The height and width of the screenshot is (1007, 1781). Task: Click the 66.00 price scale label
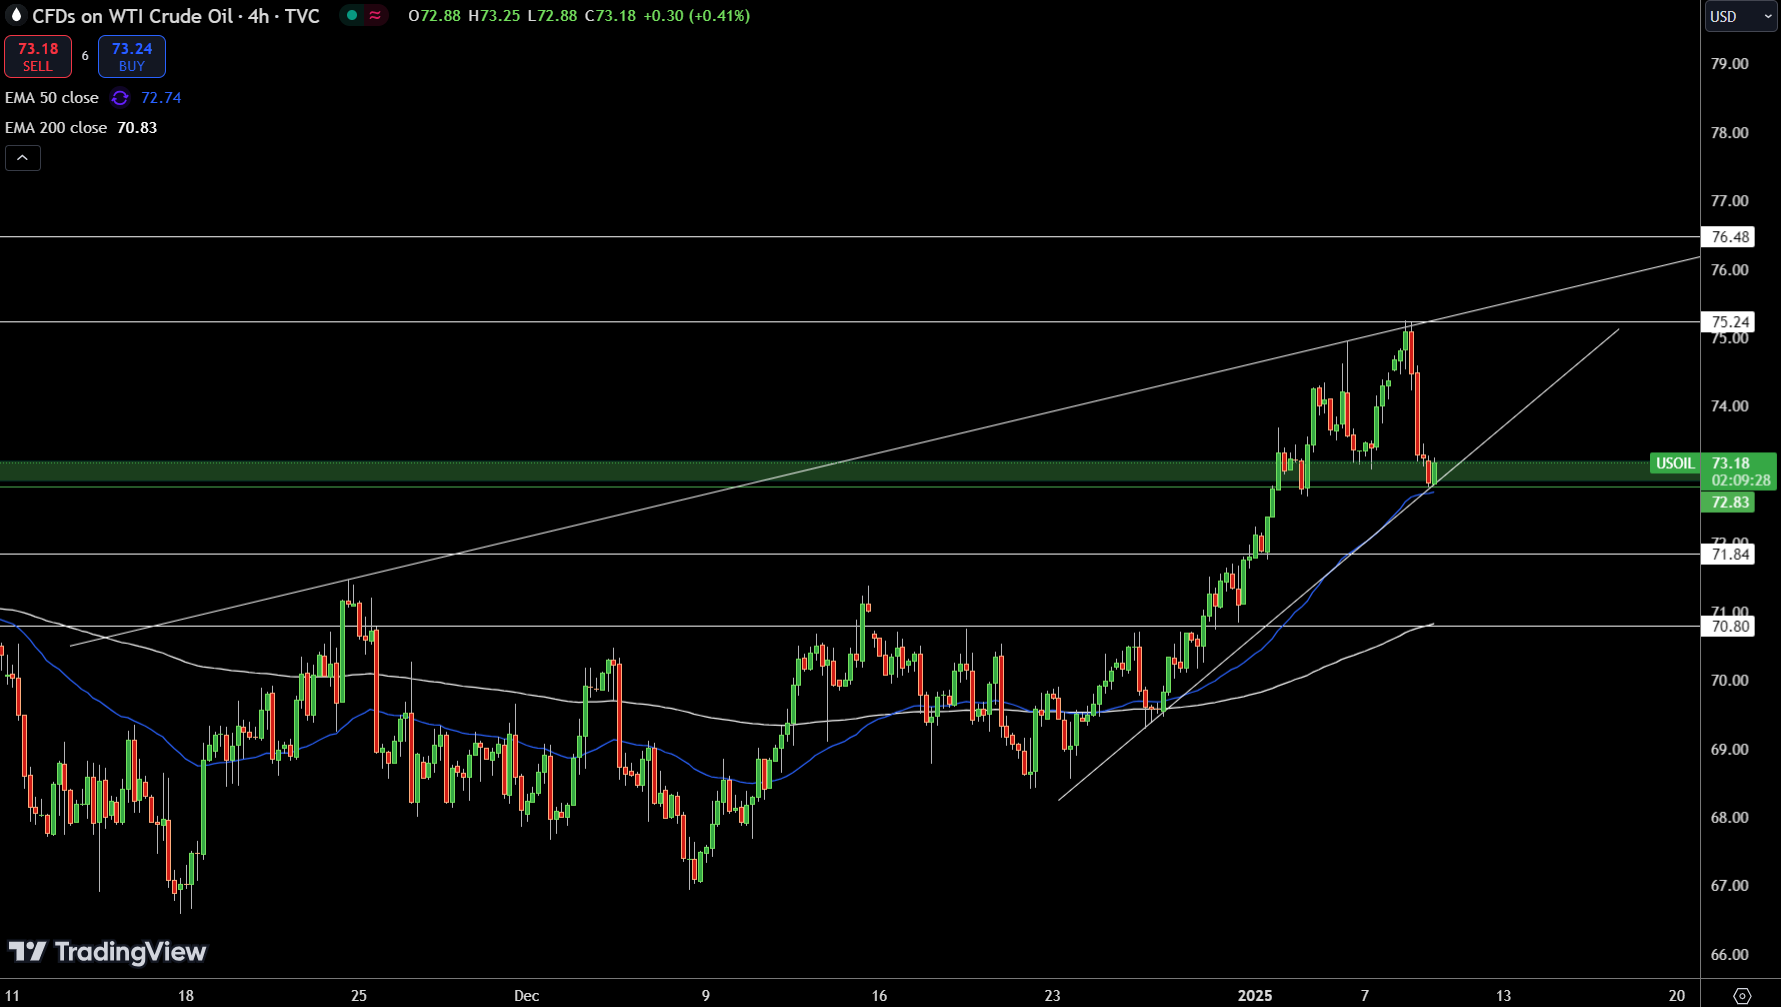1730,955
